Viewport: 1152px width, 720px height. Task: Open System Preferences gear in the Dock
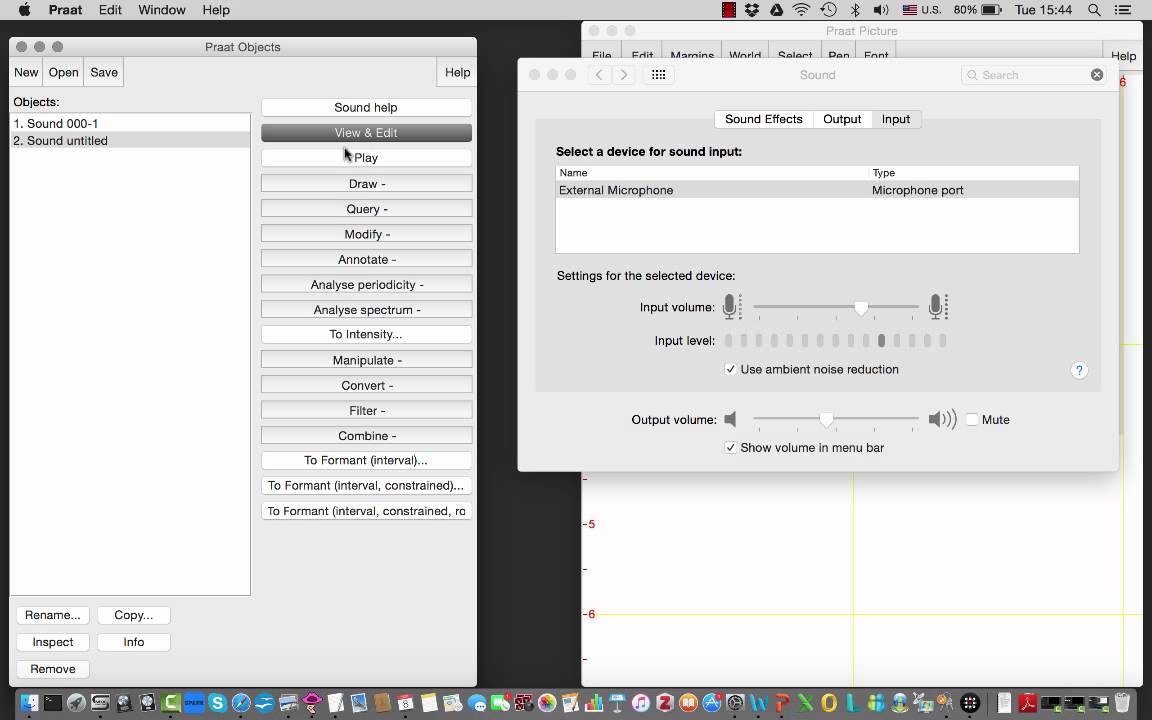tap(735, 703)
